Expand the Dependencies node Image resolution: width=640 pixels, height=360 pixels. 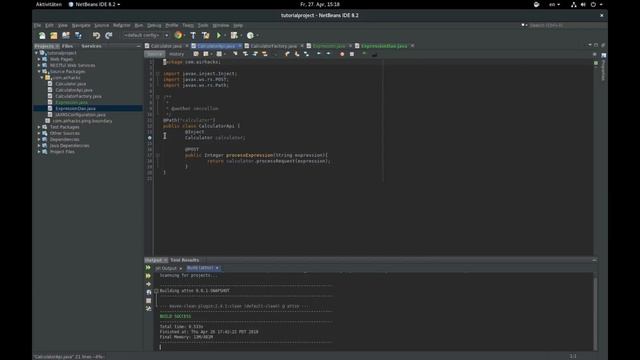point(39,139)
